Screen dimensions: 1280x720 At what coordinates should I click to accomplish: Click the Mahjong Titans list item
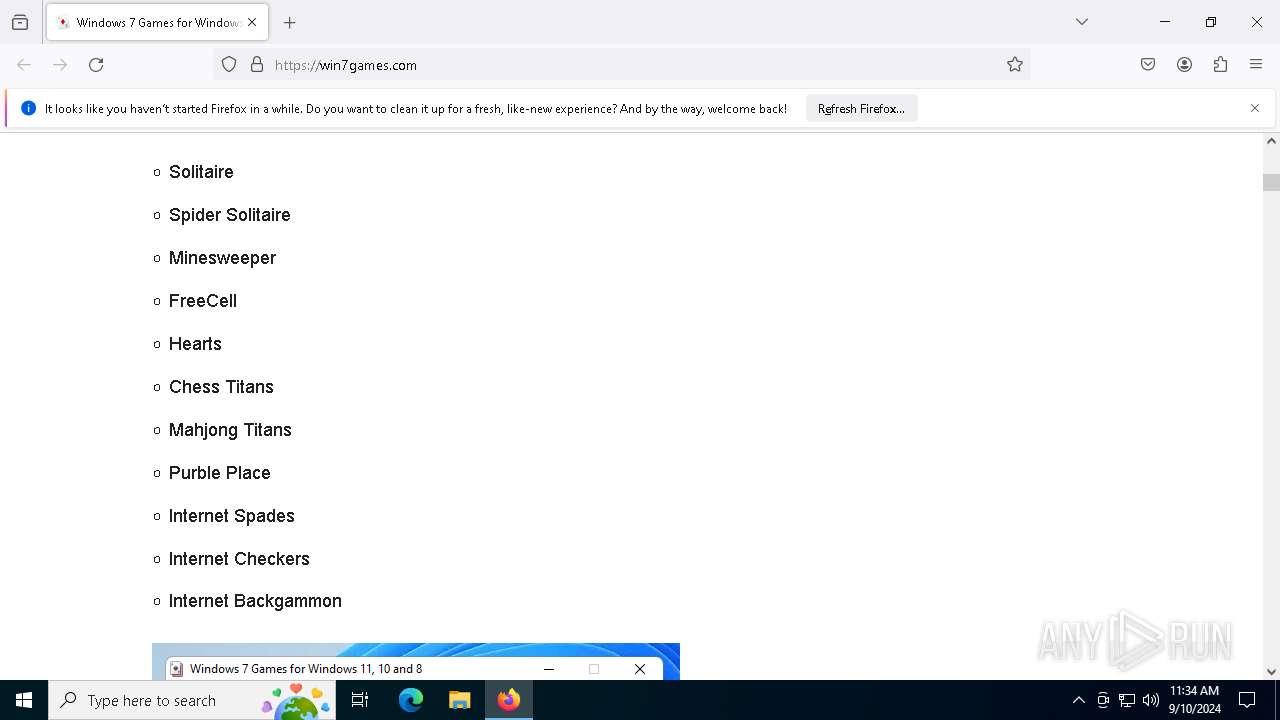click(x=230, y=430)
